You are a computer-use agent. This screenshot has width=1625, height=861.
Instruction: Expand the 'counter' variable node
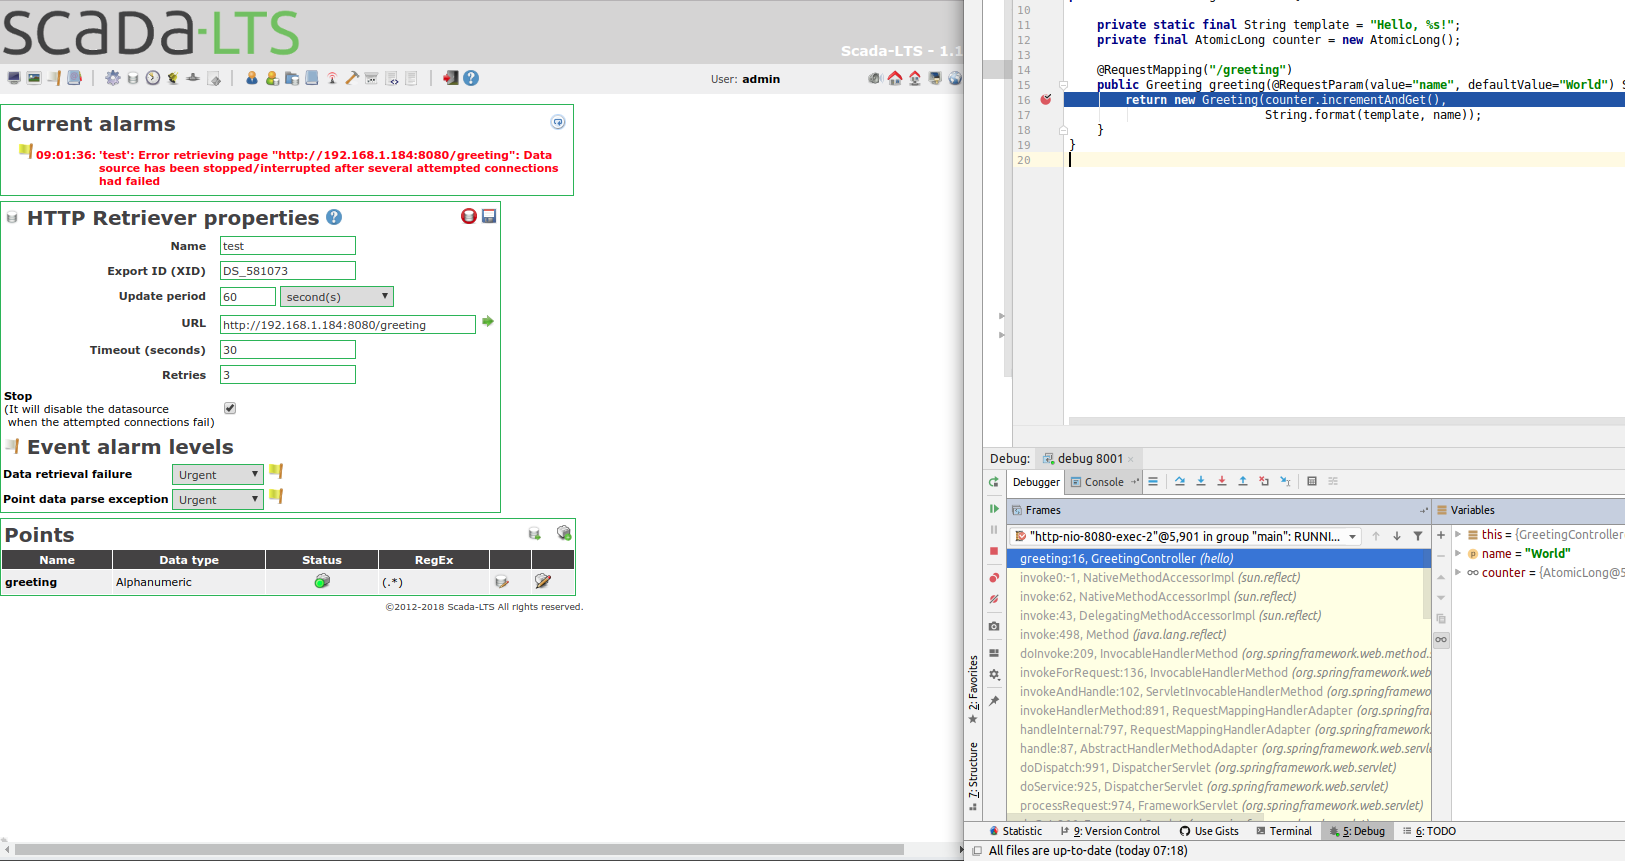1458,572
